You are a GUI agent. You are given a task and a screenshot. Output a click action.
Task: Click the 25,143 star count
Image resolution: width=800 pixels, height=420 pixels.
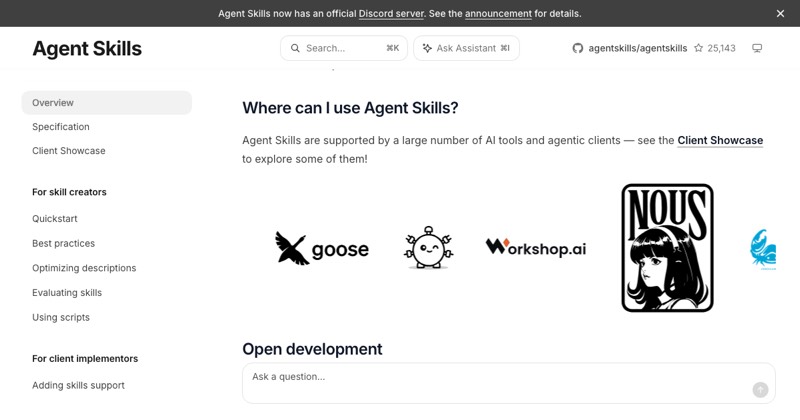coord(721,48)
